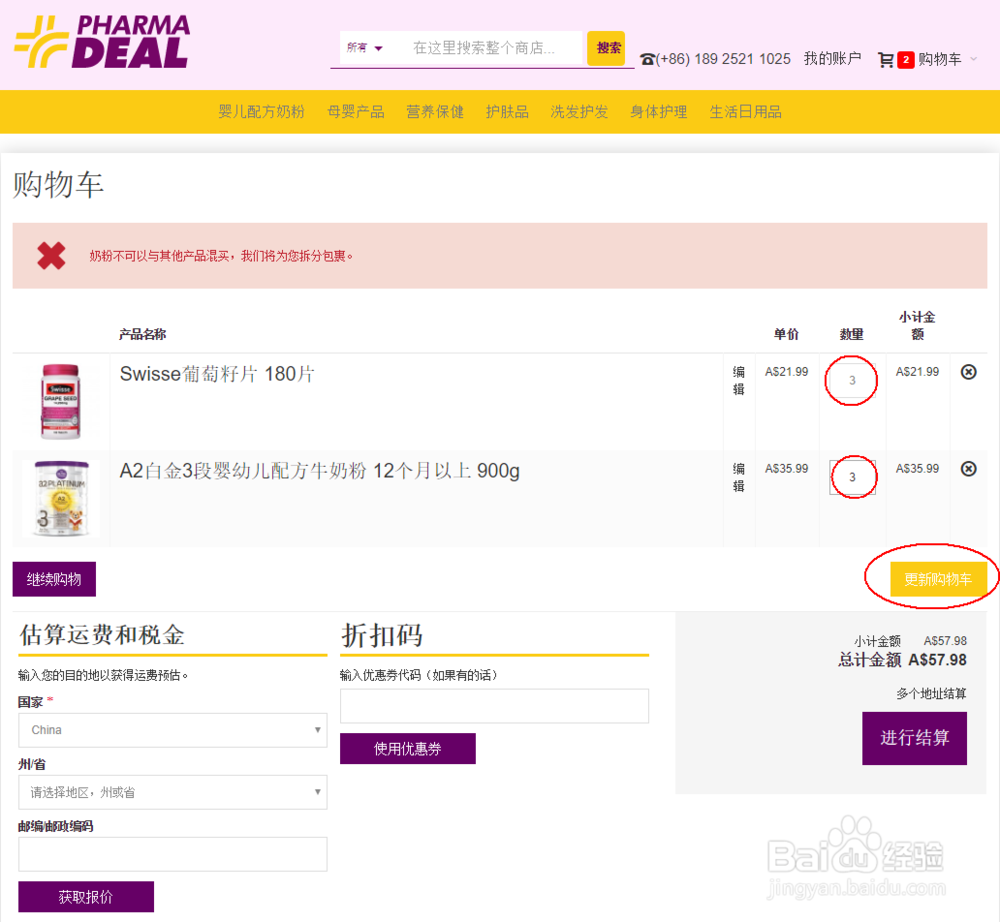Click the 继续购物 continue shopping button
The height and width of the screenshot is (922, 1000).
click(x=54, y=579)
